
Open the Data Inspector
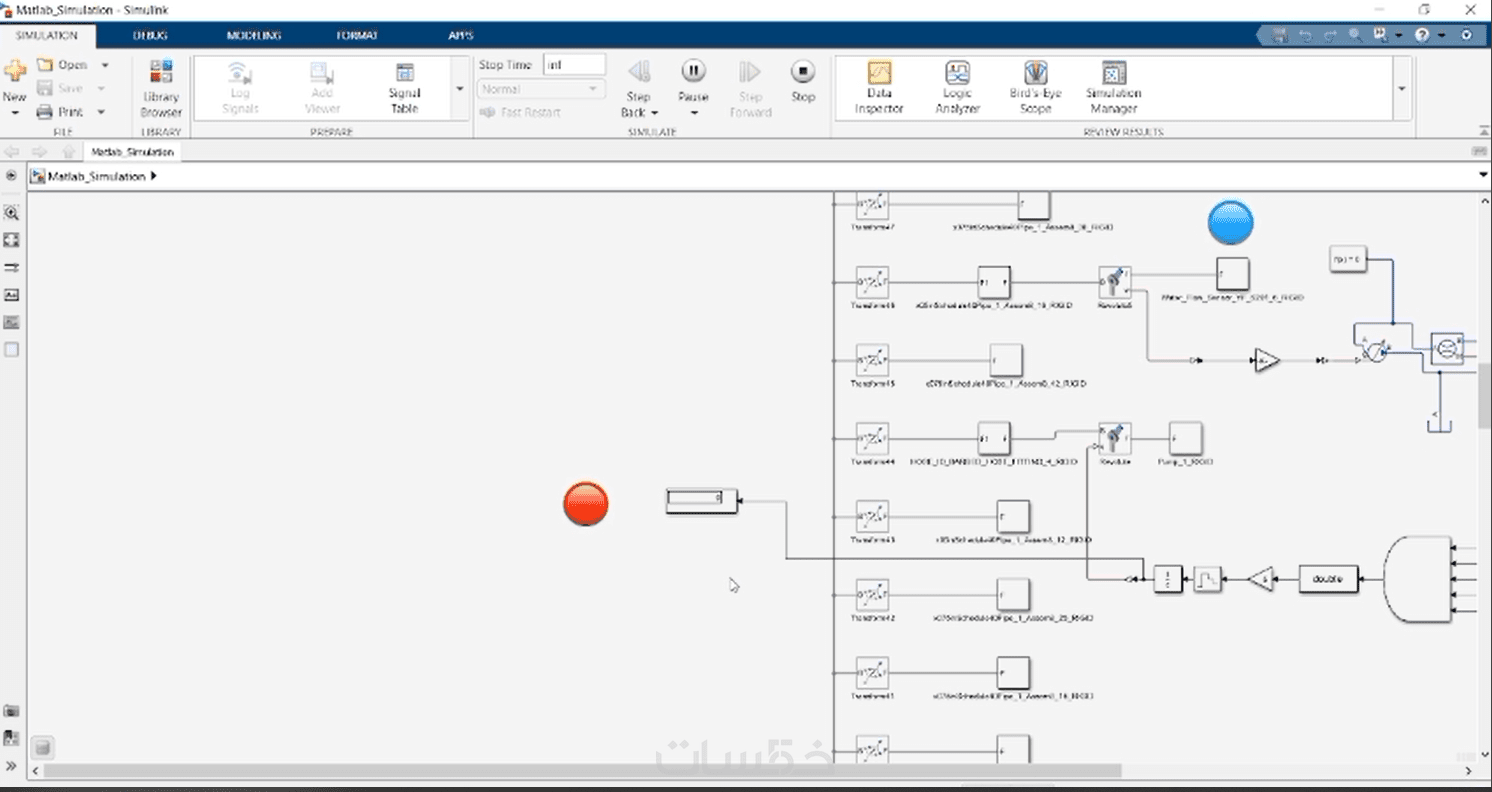coord(879,88)
